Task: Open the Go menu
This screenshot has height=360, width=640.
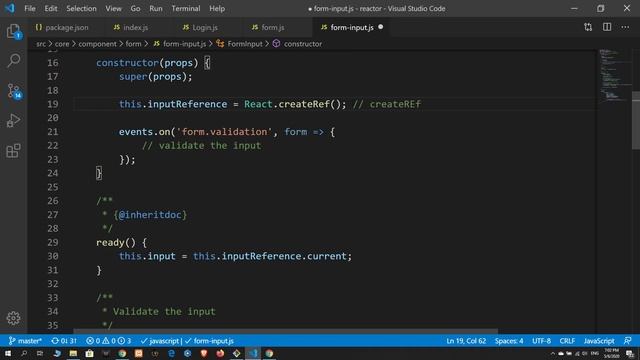Action: point(135,8)
